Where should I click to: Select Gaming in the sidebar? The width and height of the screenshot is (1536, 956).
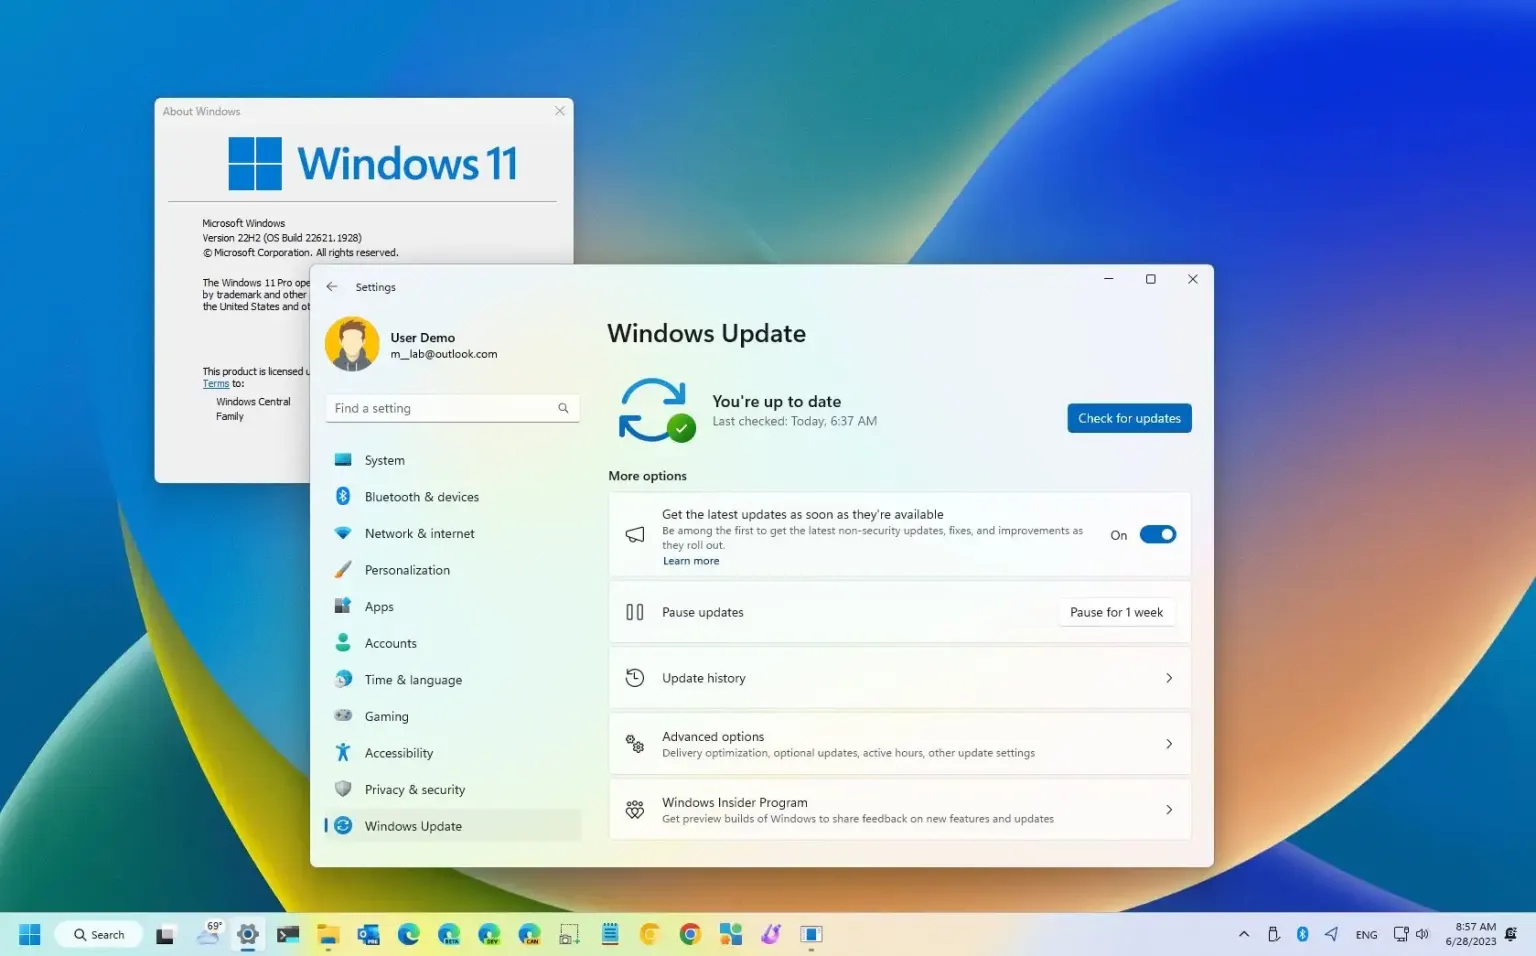(452, 716)
